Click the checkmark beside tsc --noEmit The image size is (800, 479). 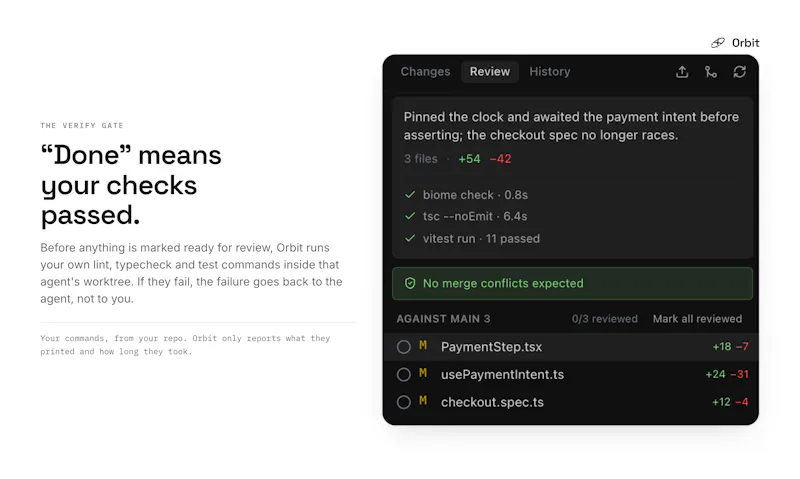(410, 216)
